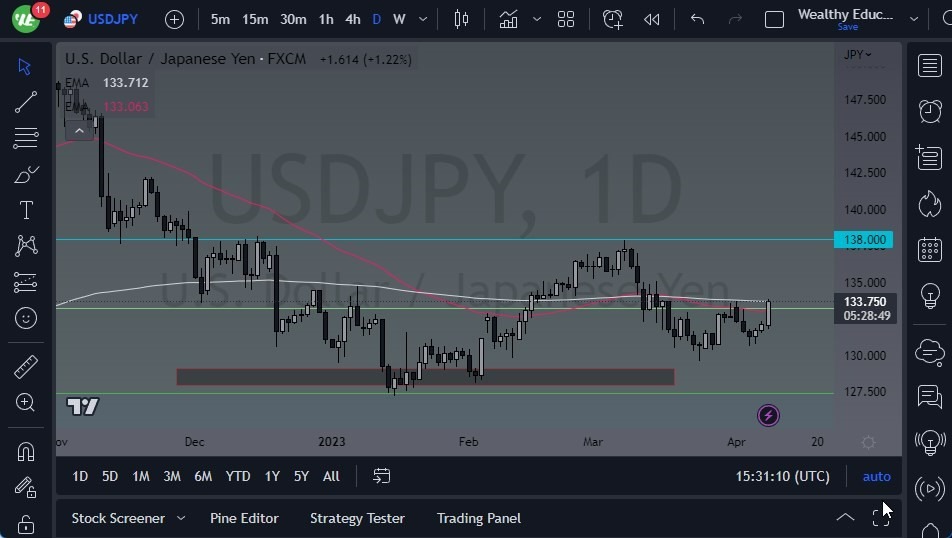This screenshot has height=538, width=952.
Task: Select the patterns drawing tool
Action: point(26,245)
